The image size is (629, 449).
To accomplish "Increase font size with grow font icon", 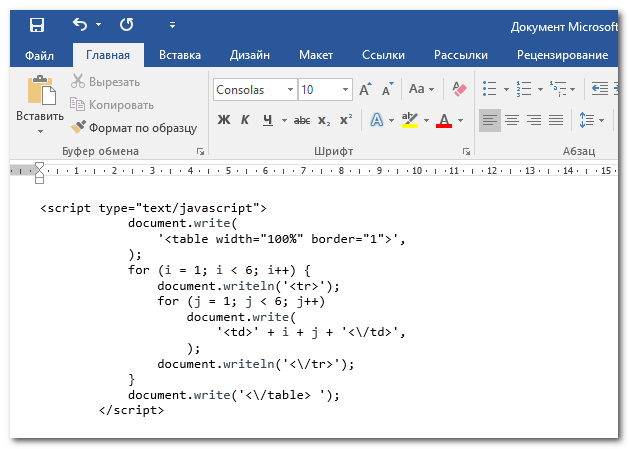I will 365,89.
